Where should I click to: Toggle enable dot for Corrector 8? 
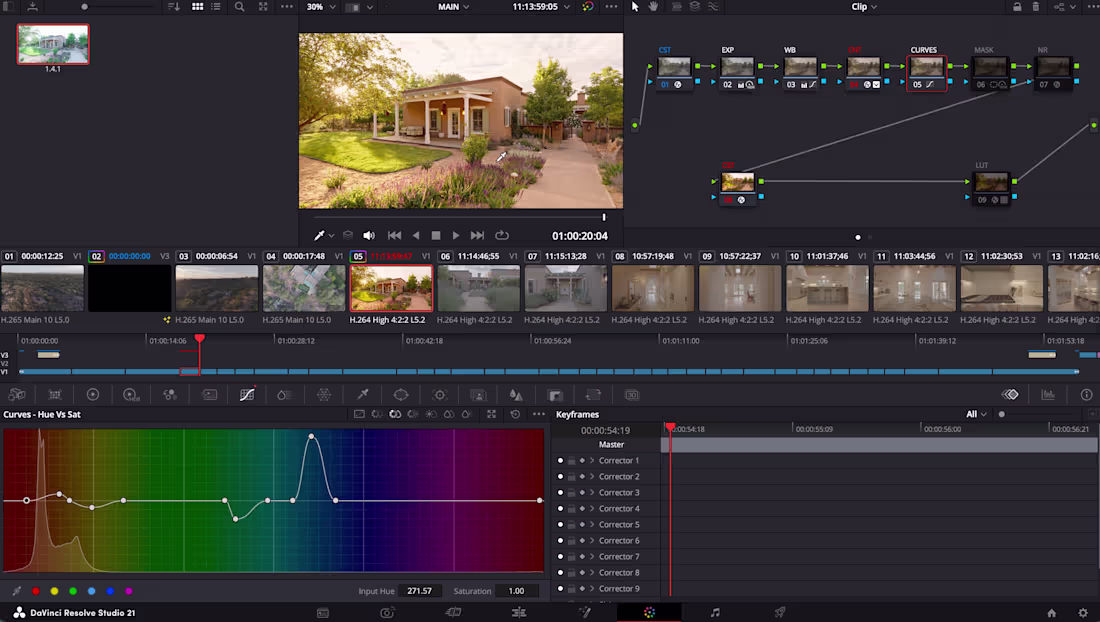[x=560, y=573]
